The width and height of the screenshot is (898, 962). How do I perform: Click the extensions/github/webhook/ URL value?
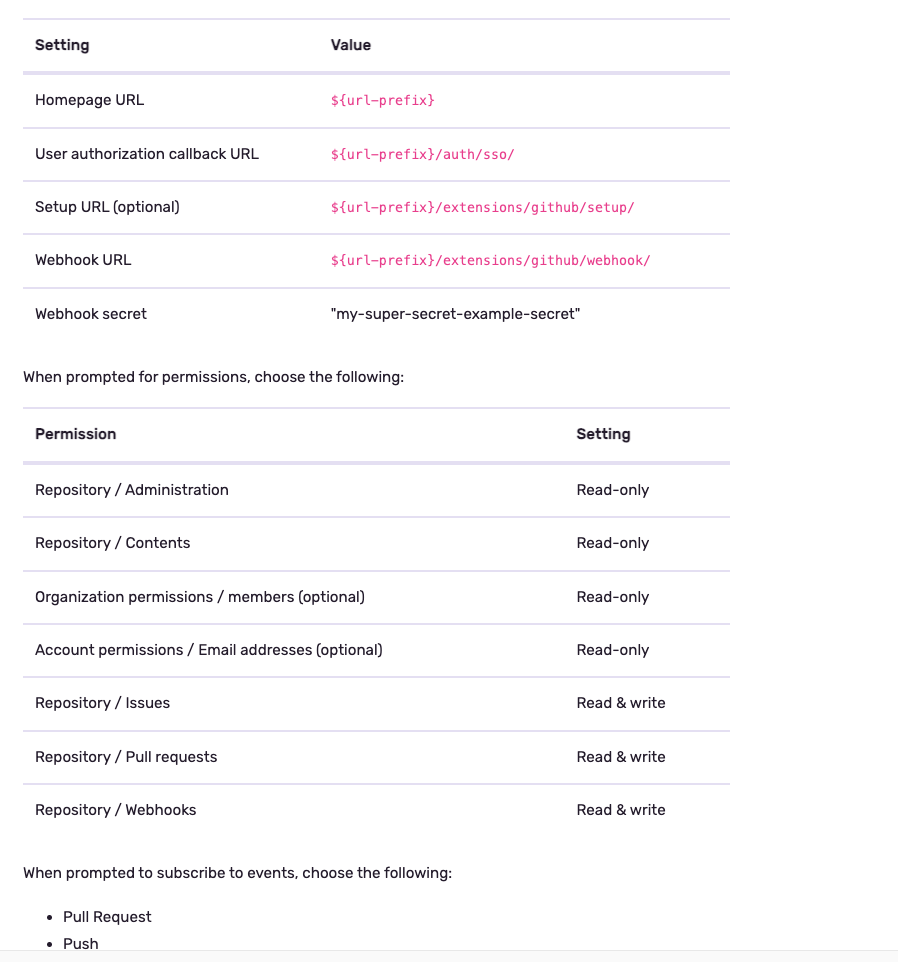point(490,260)
